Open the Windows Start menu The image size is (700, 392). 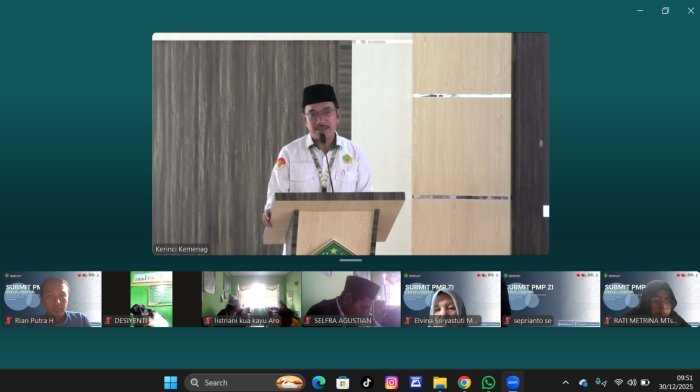pyautogui.click(x=171, y=383)
